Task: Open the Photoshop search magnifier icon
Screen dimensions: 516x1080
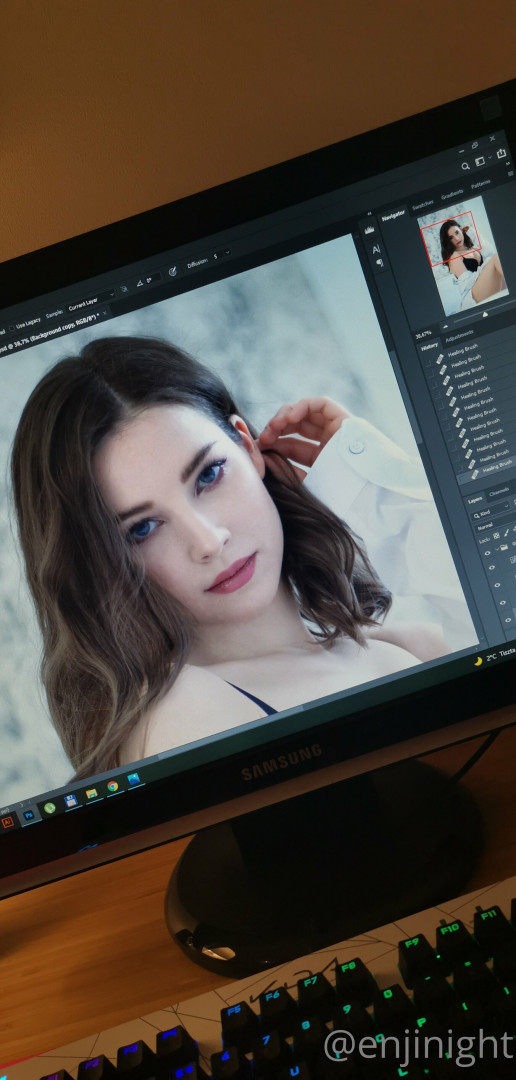Action: pyautogui.click(x=466, y=165)
